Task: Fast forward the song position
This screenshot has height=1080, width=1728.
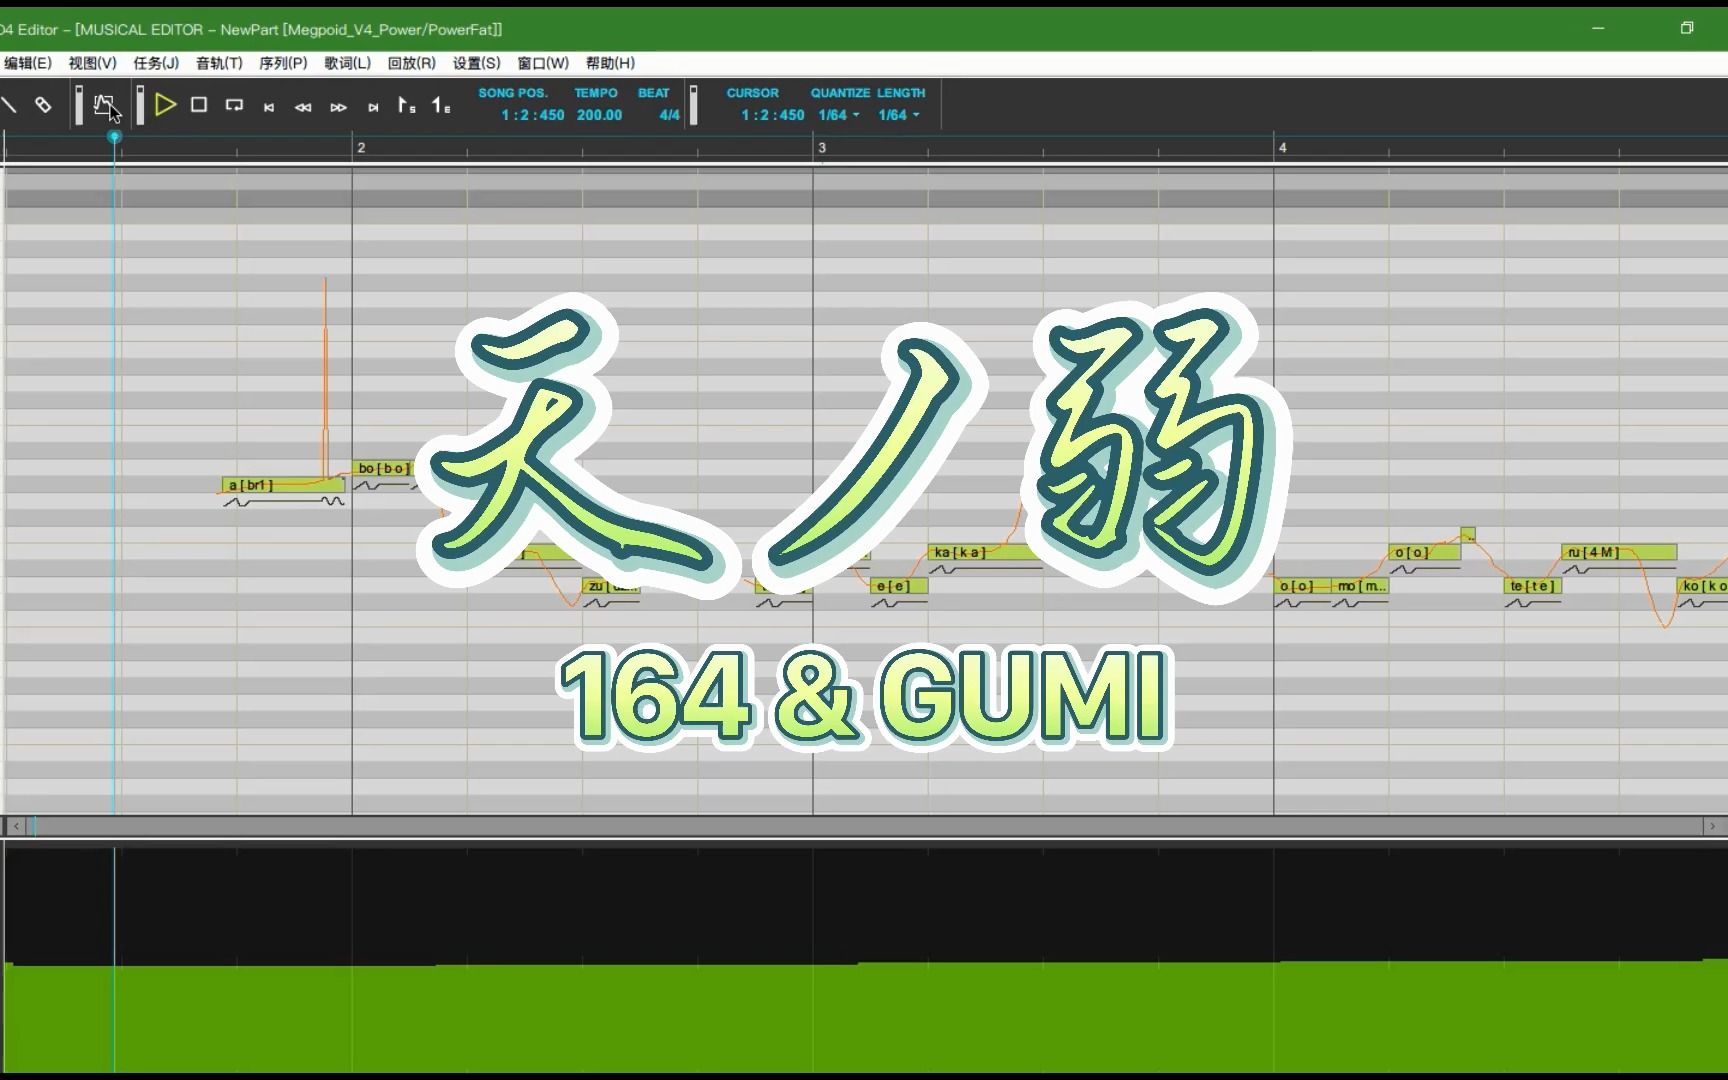Action: [x=338, y=107]
